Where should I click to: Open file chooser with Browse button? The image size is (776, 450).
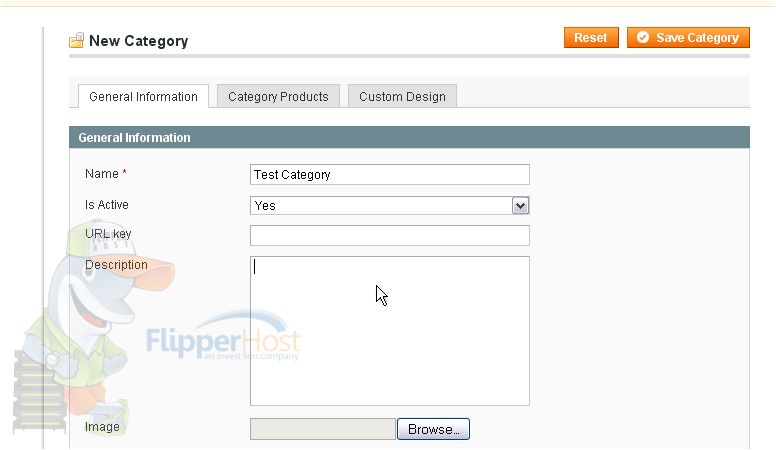[434, 429]
